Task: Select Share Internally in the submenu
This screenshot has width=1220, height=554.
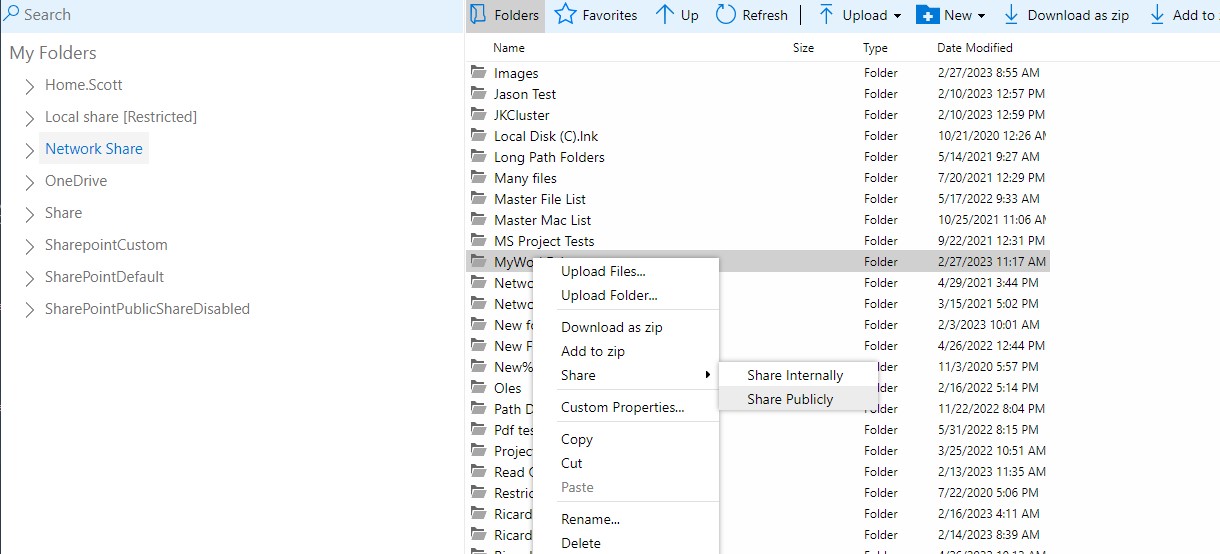Action: pyautogui.click(x=795, y=375)
